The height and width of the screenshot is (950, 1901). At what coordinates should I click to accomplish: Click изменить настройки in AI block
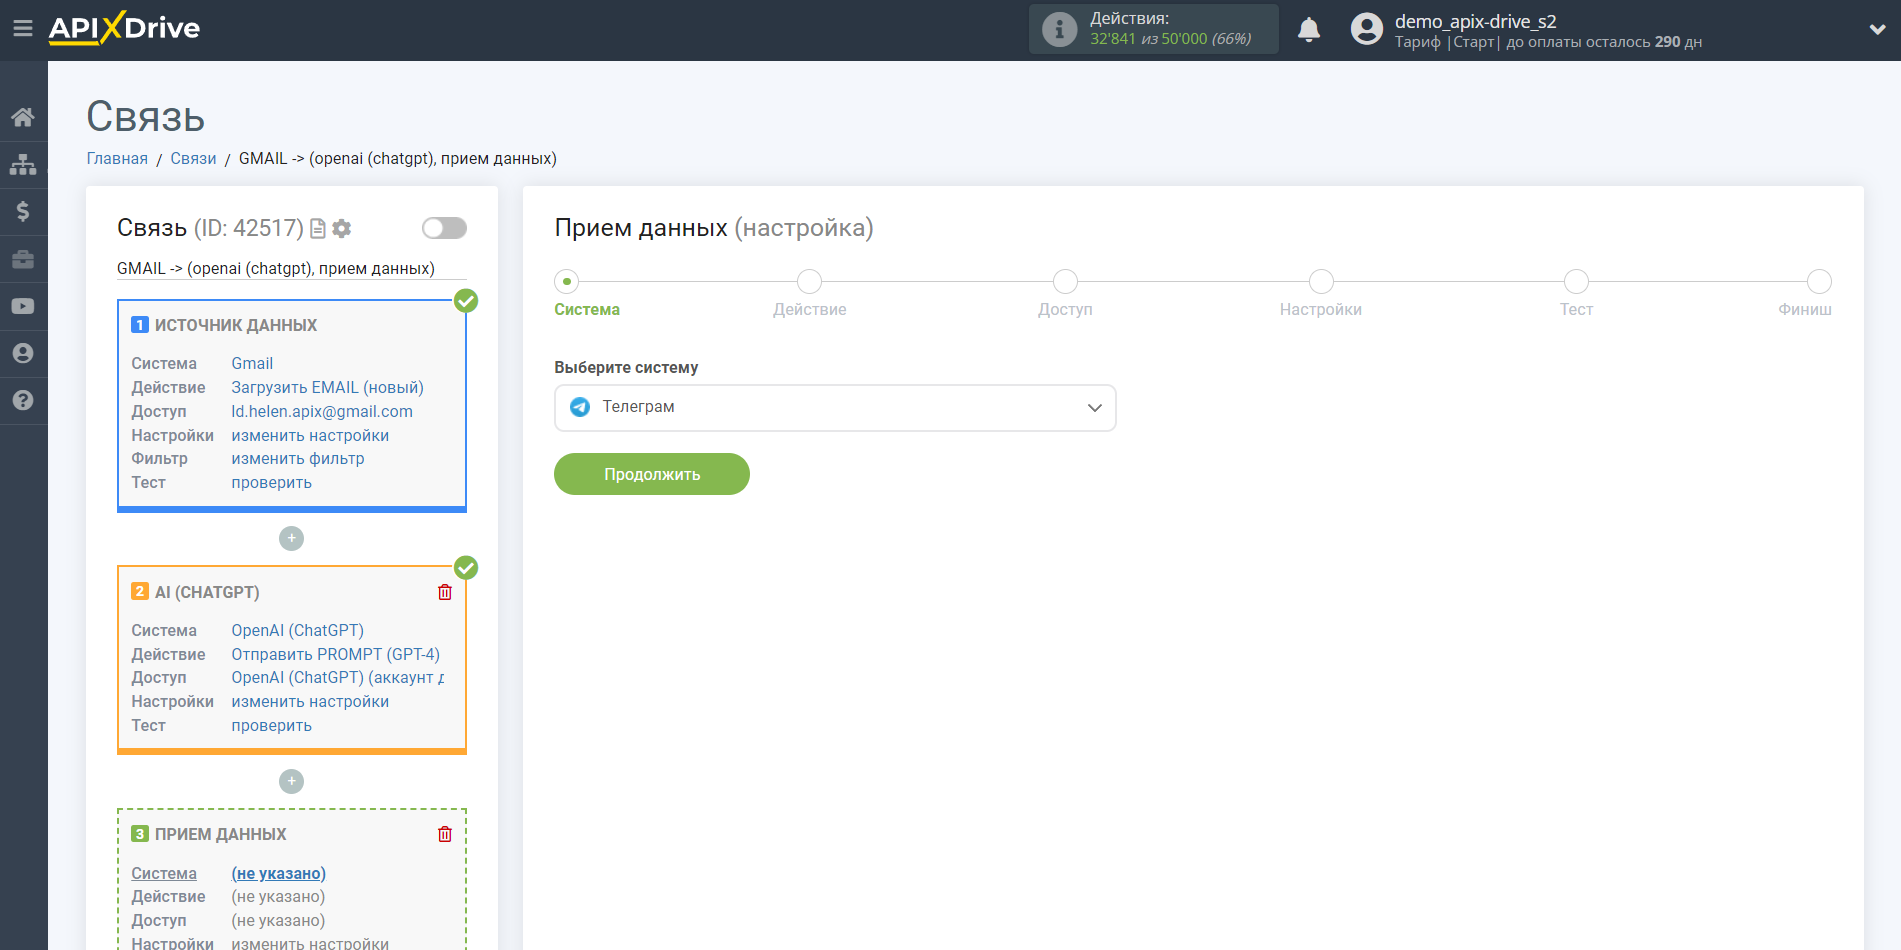click(310, 702)
